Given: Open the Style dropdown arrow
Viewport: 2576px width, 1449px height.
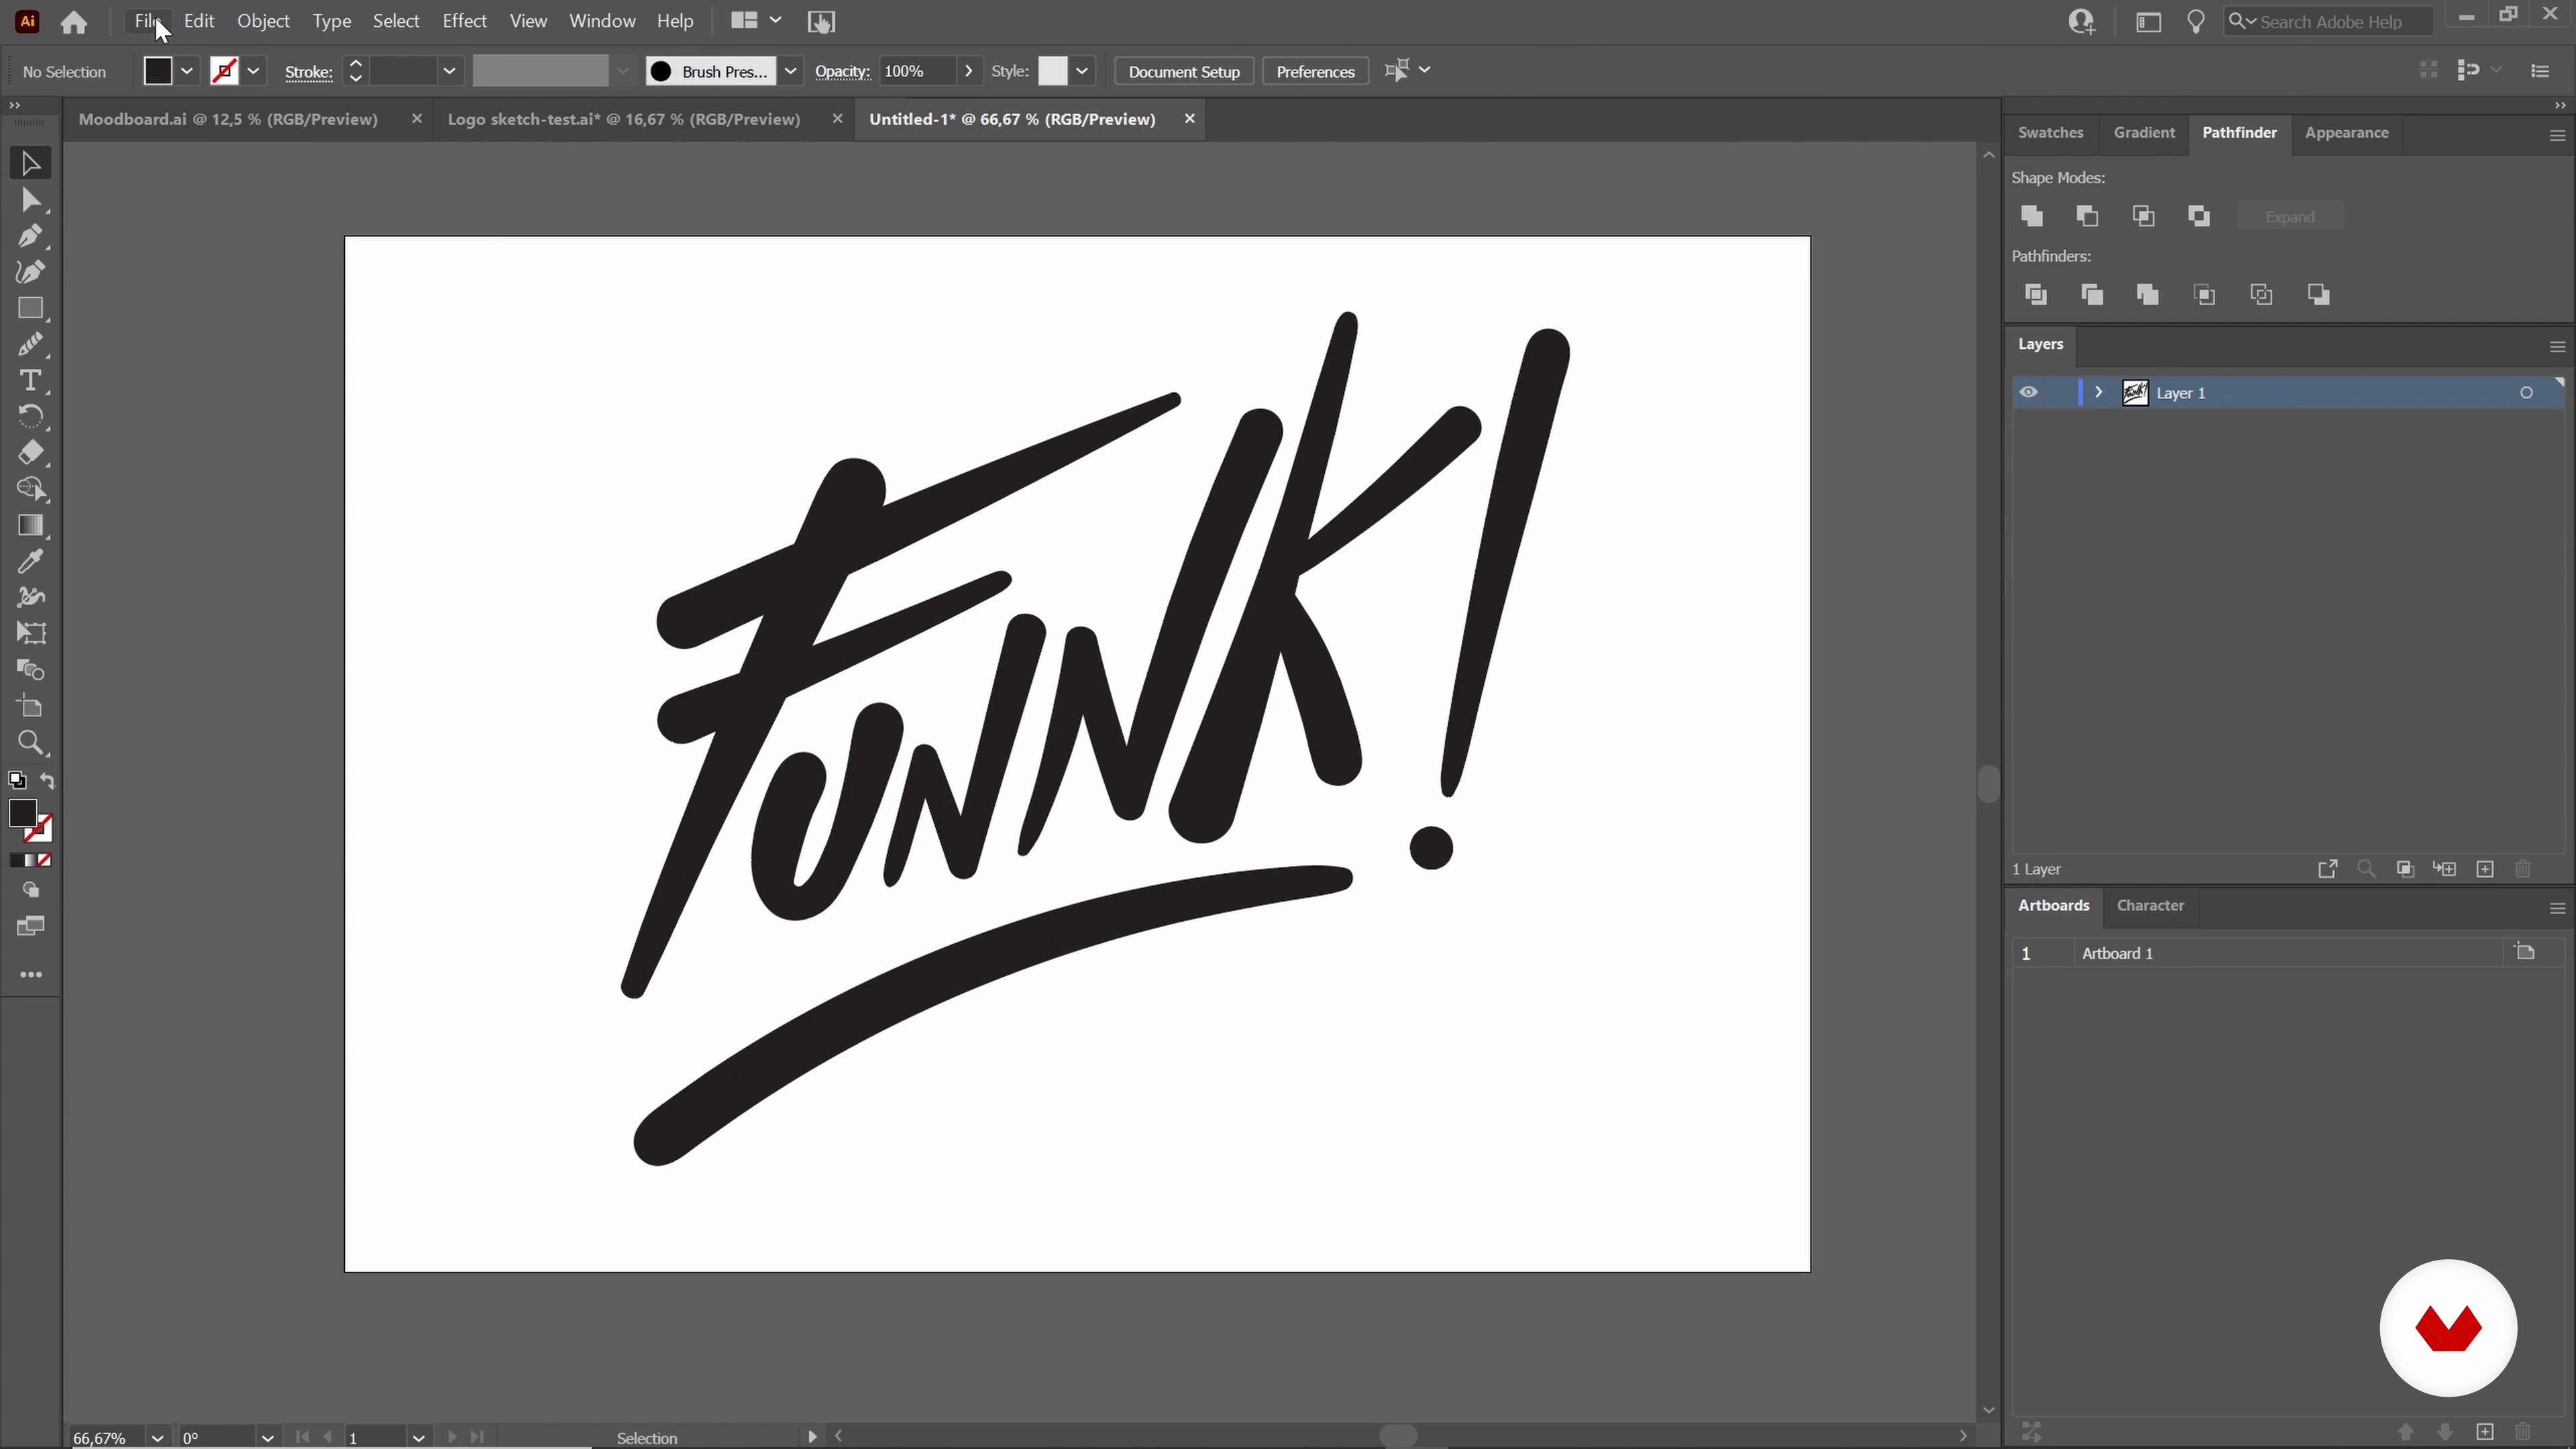Looking at the screenshot, I should 1082,71.
